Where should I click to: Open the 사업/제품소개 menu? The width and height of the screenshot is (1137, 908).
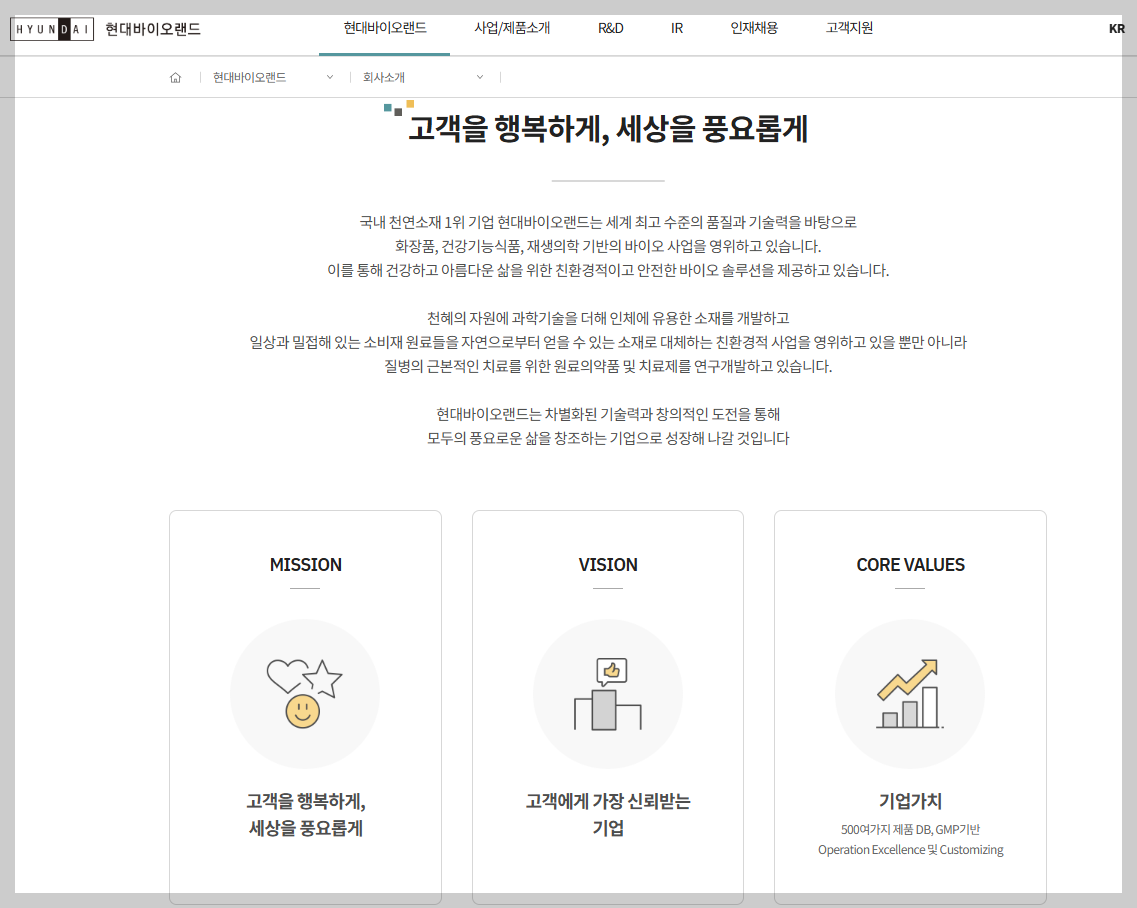(x=512, y=28)
